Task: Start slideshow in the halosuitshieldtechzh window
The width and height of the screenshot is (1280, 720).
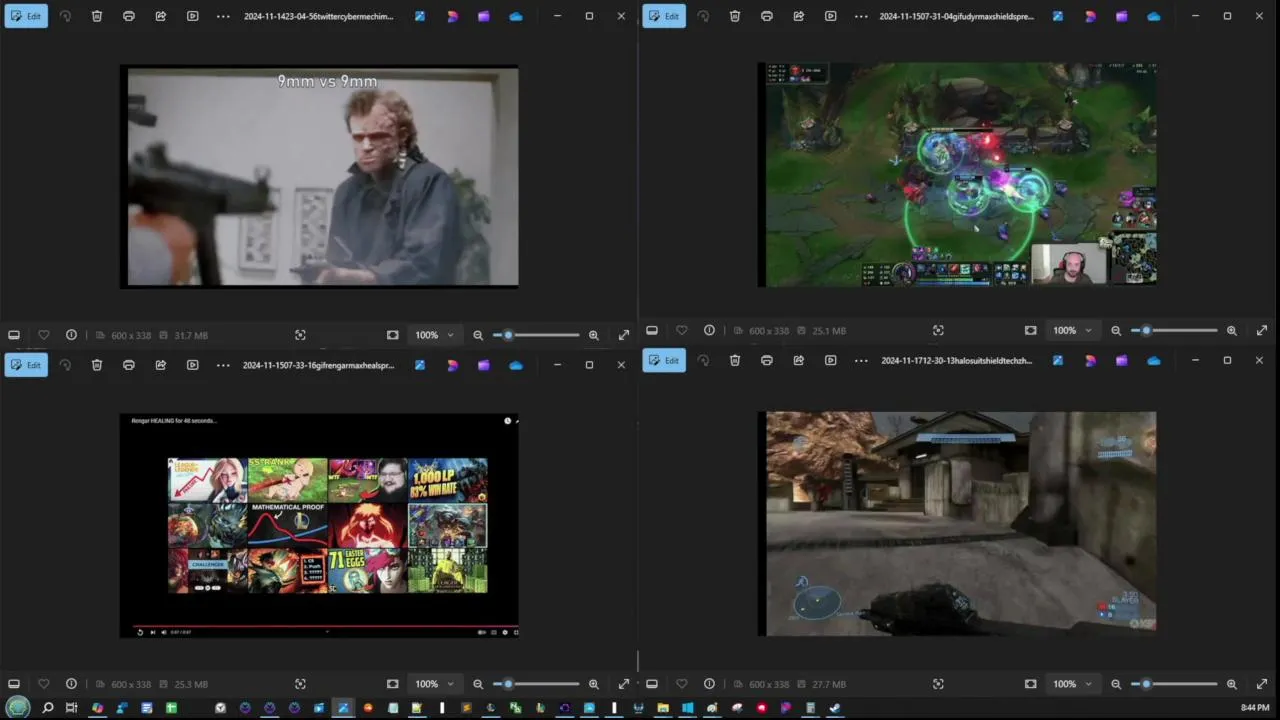Action: click(x=831, y=360)
